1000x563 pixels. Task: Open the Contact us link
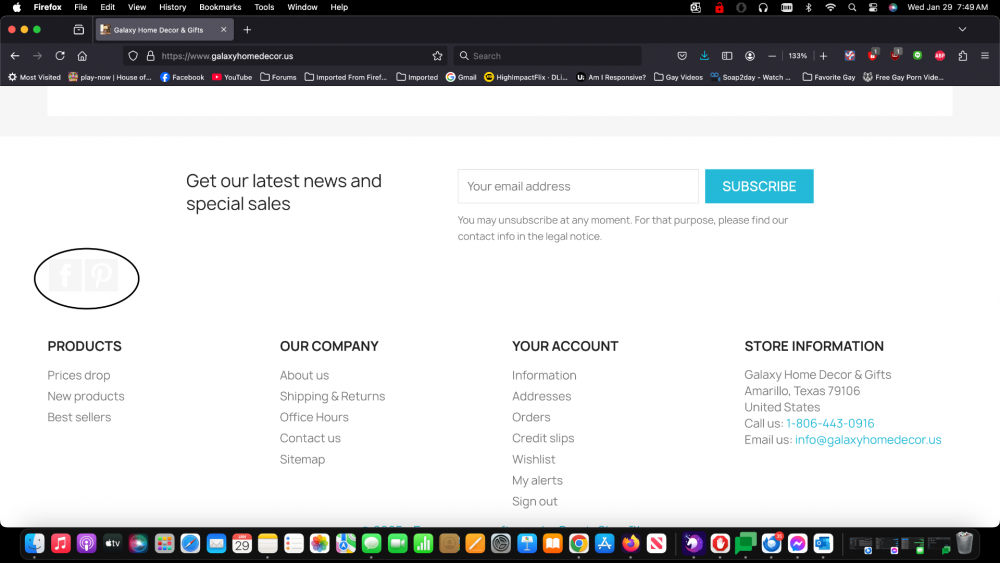pos(310,438)
